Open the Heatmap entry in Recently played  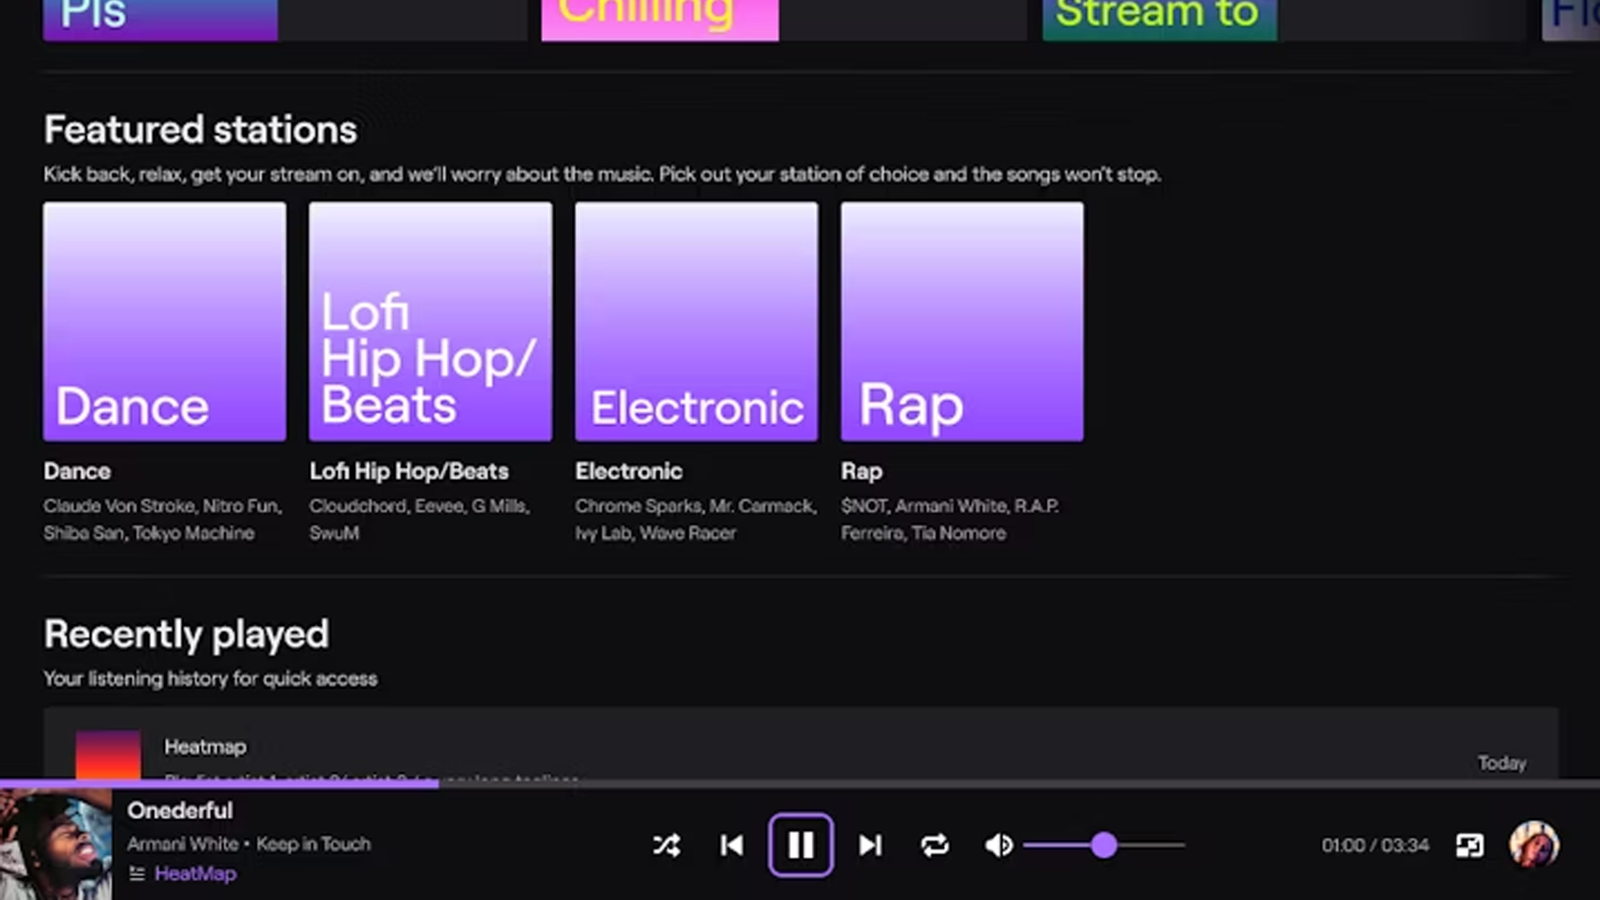pos(205,747)
